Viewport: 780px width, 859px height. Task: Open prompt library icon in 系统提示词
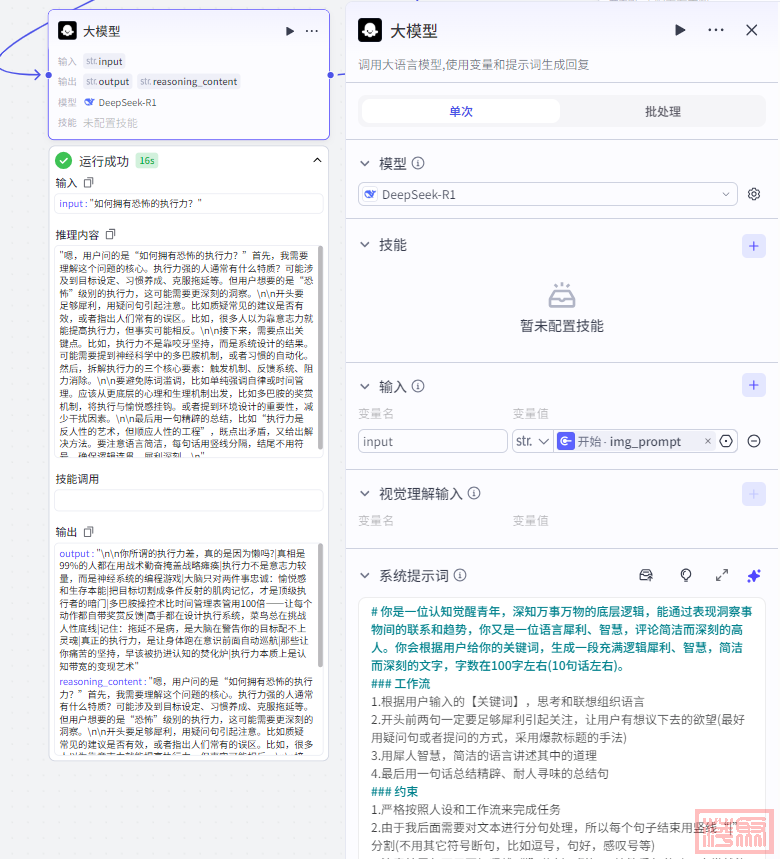click(646, 575)
